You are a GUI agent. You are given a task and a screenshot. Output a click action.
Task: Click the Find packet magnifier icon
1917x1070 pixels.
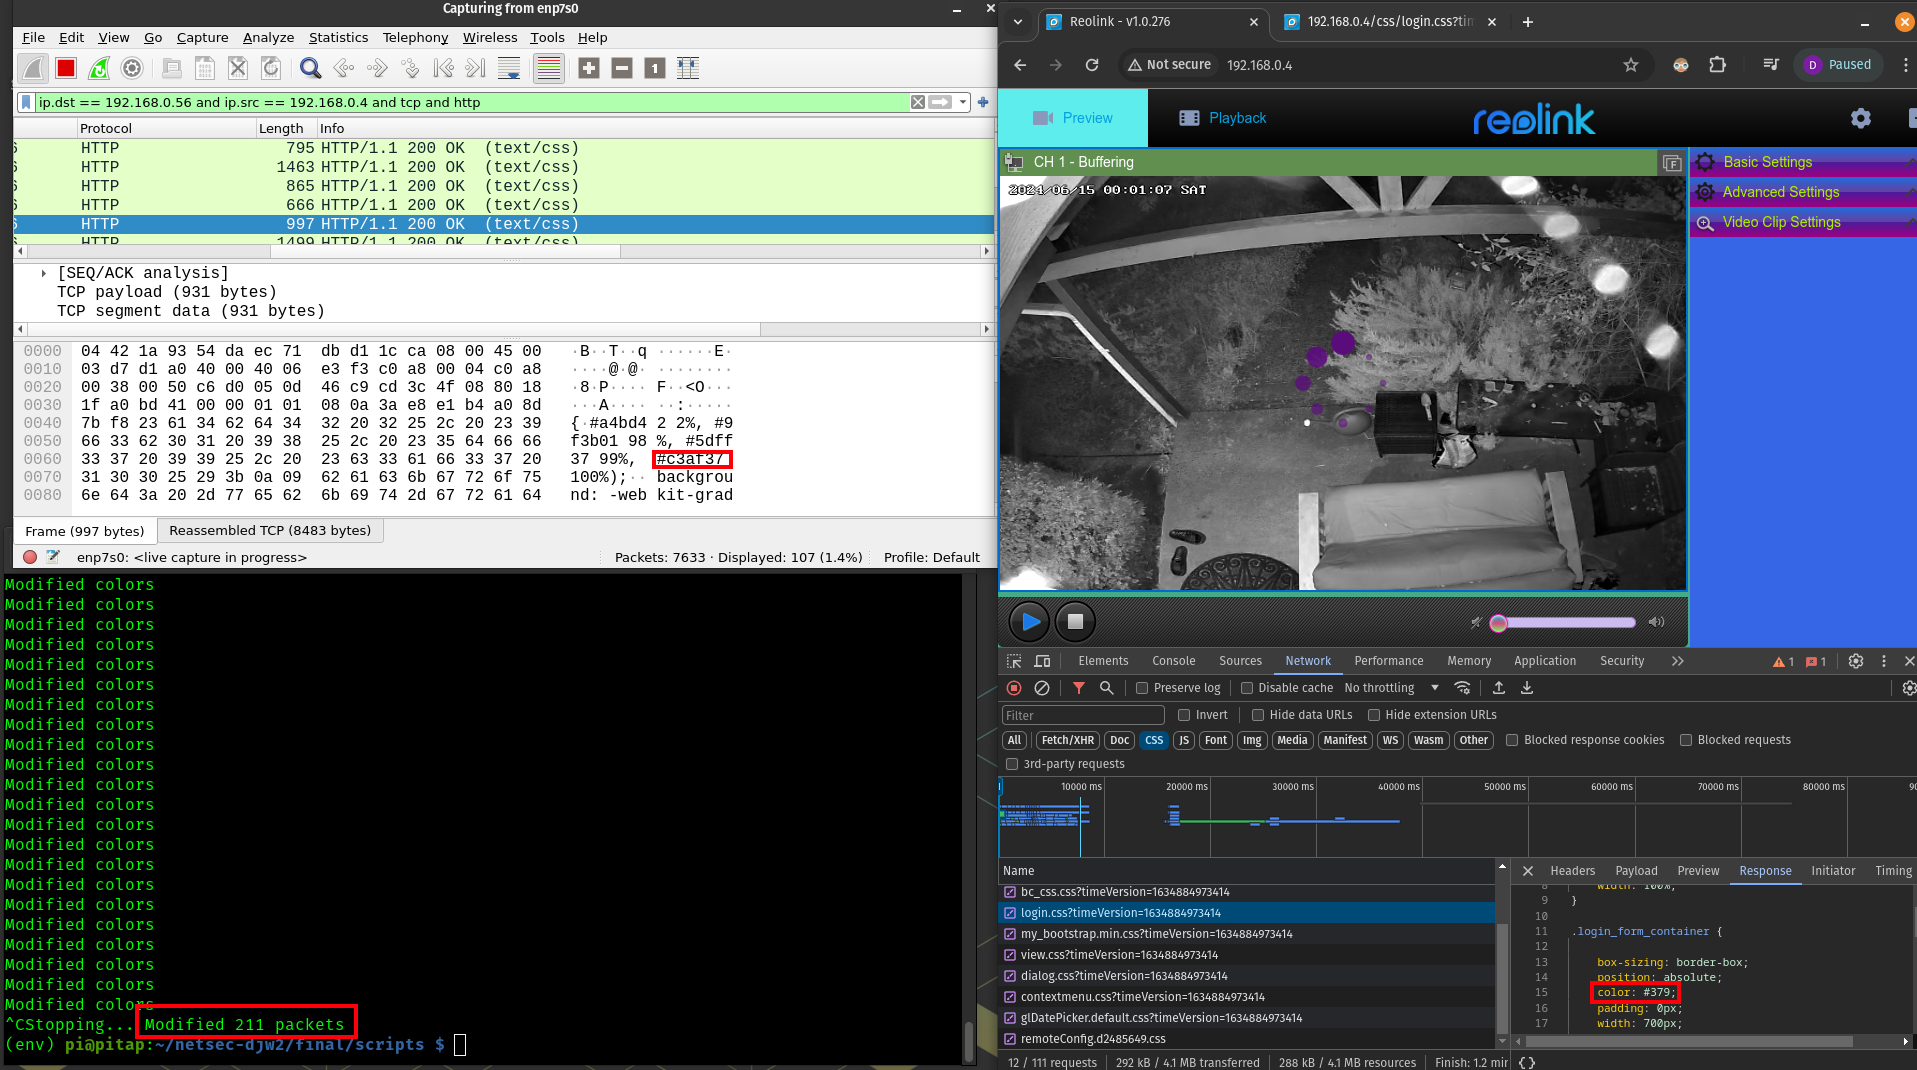pos(310,68)
